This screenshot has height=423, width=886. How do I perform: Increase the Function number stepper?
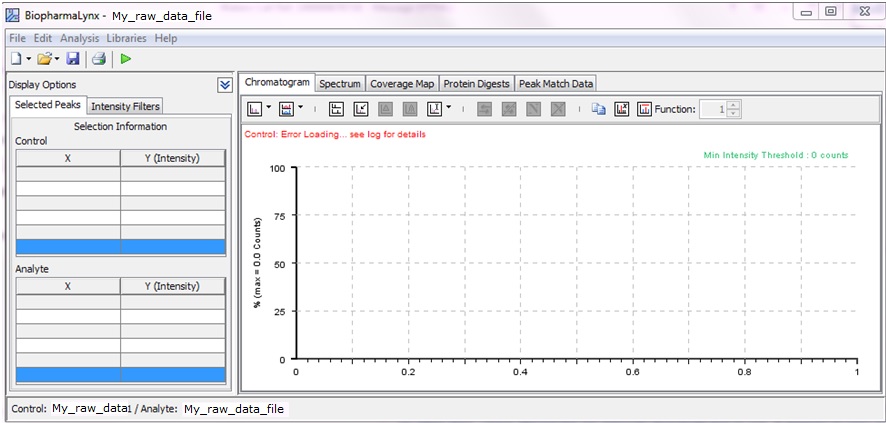click(x=734, y=105)
